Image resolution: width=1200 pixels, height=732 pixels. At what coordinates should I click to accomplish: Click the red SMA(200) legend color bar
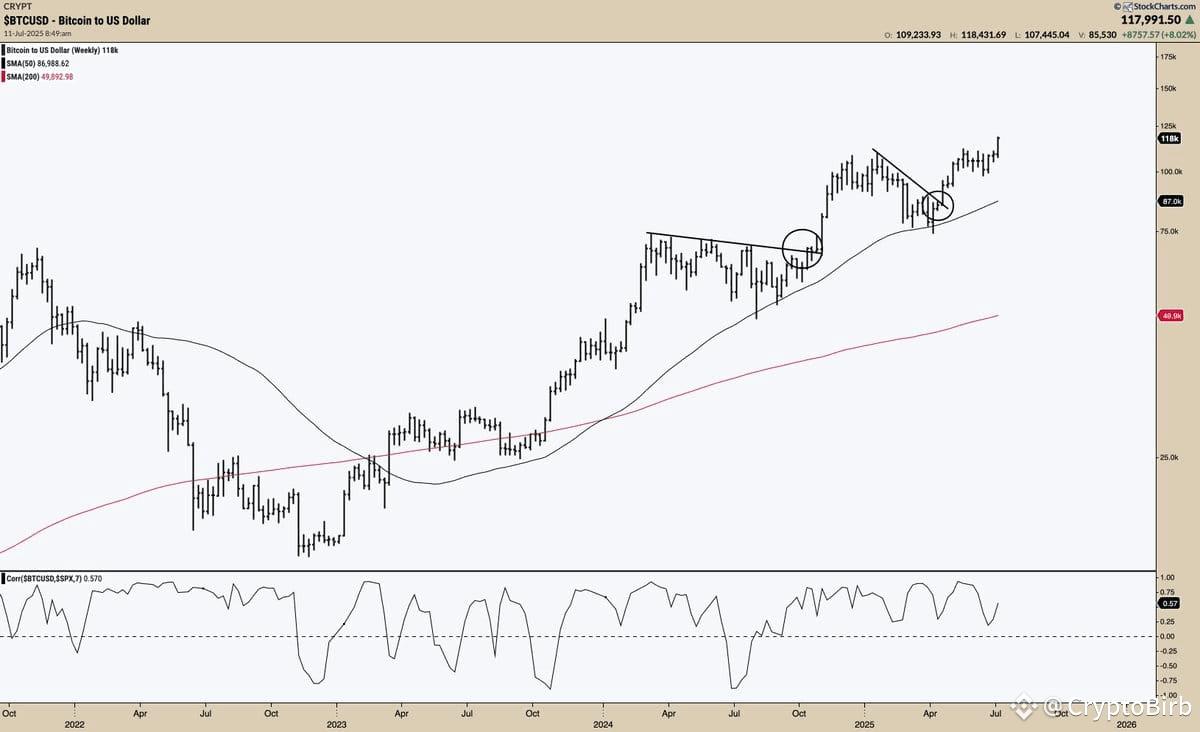pos(2,74)
